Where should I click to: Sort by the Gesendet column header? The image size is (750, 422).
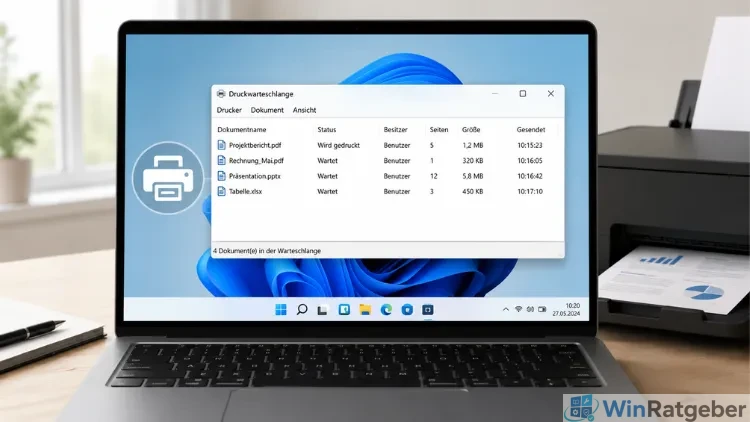tap(531, 130)
